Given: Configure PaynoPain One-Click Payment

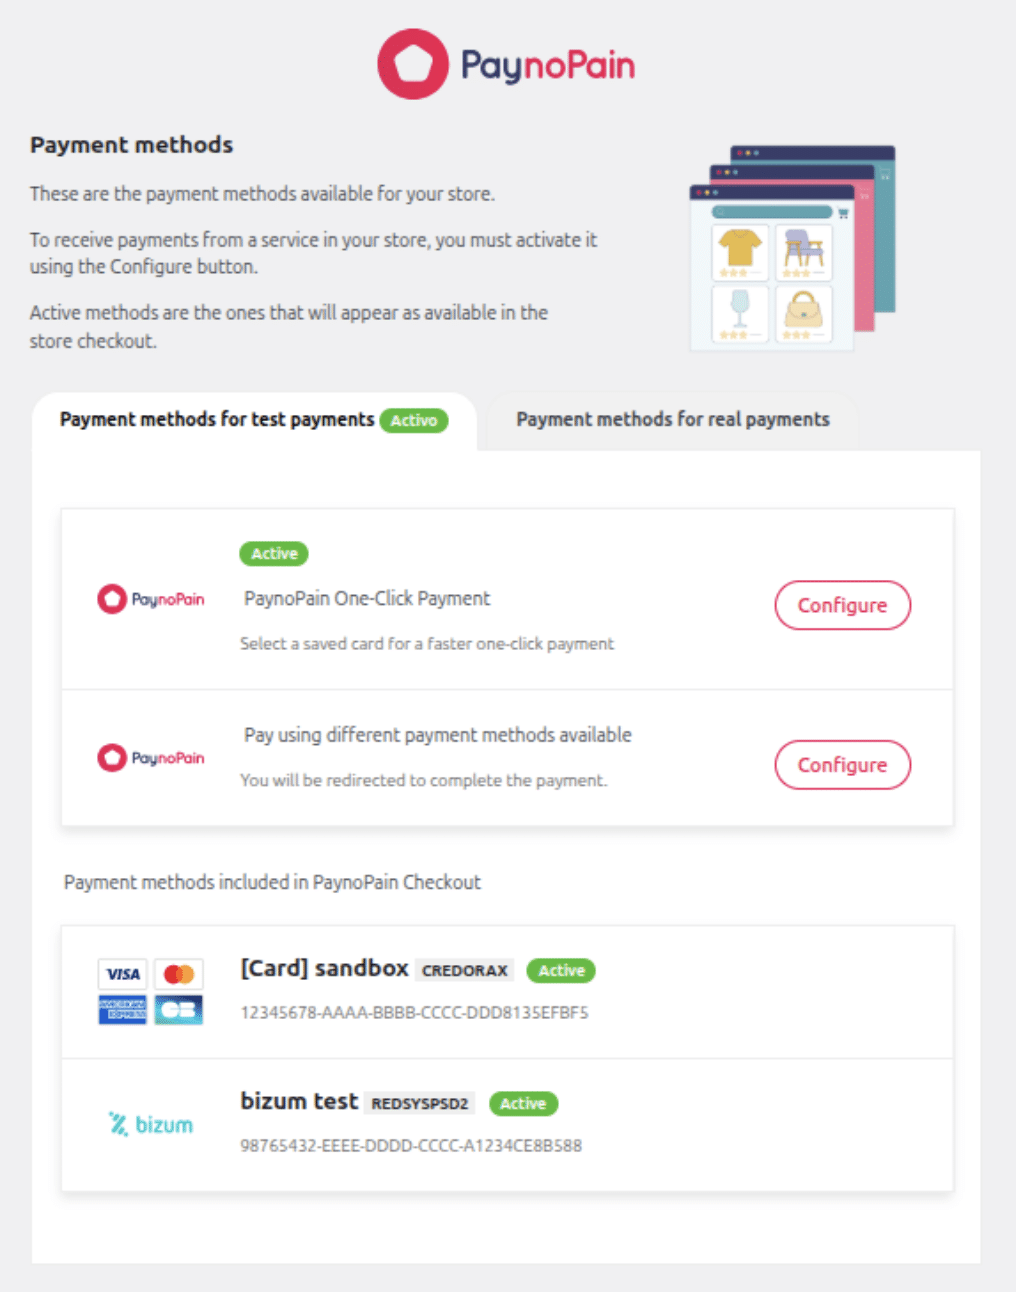Looking at the screenshot, I should click(842, 605).
